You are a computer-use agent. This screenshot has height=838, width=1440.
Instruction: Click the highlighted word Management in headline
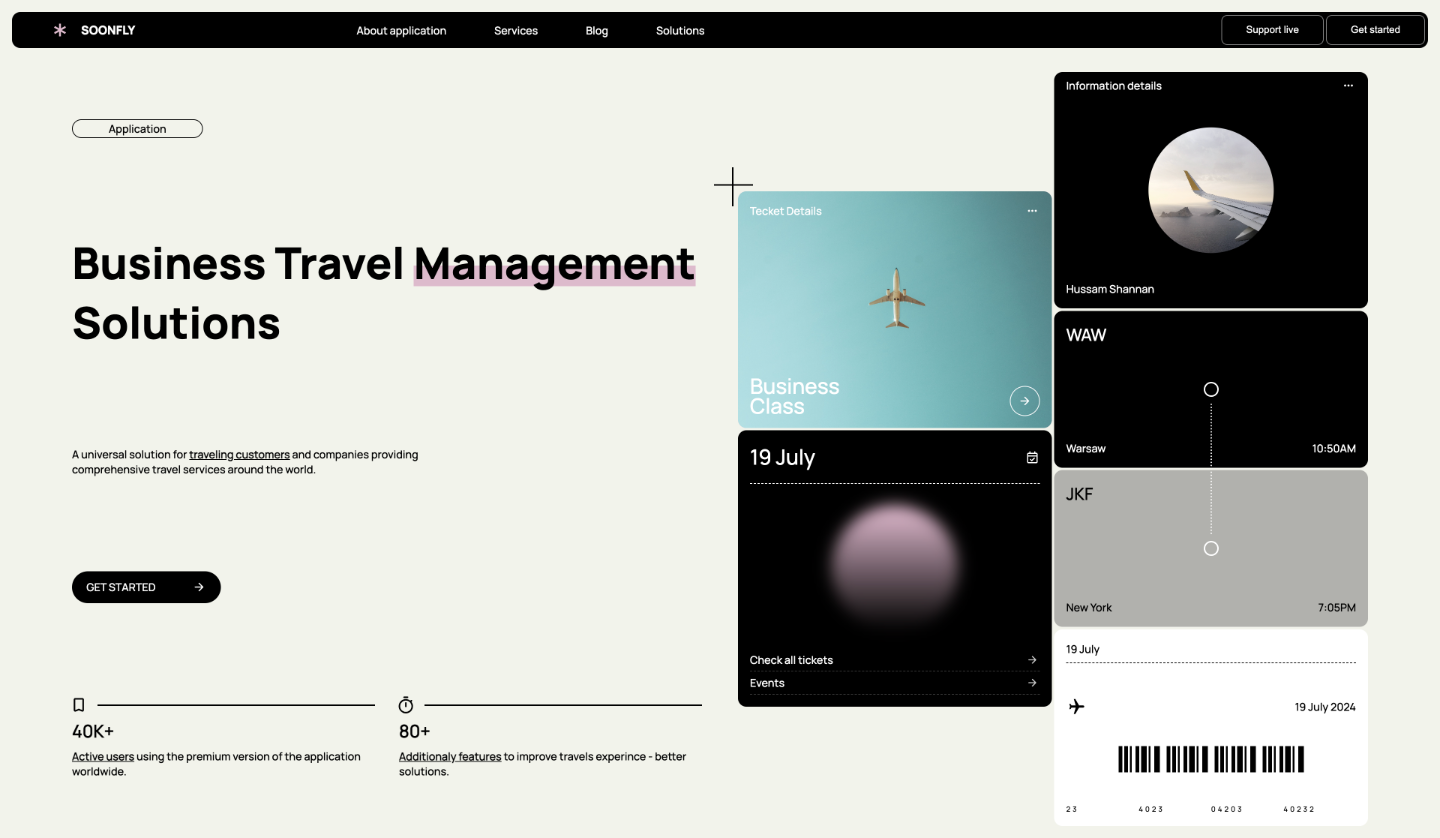[554, 265]
